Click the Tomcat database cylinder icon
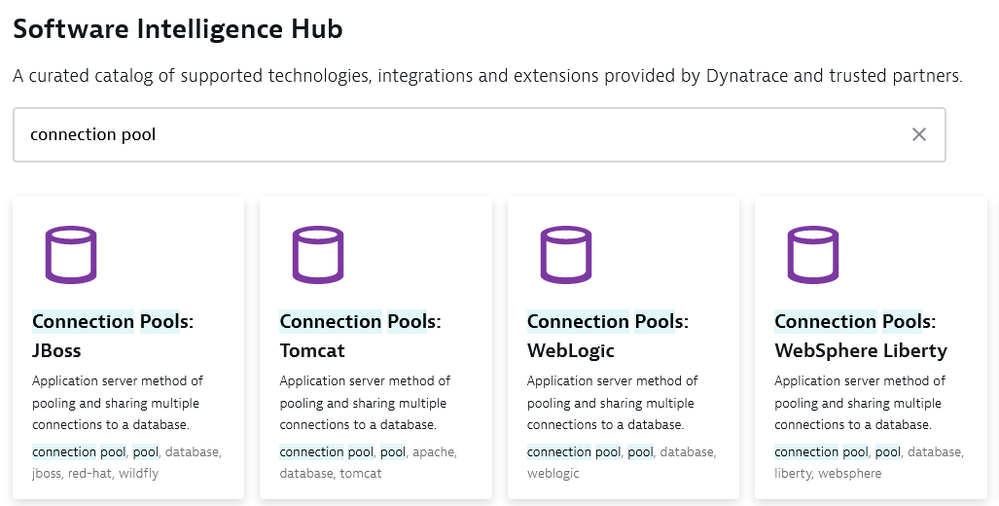Image resolution: width=999 pixels, height=506 pixels. tap(318, 254)
